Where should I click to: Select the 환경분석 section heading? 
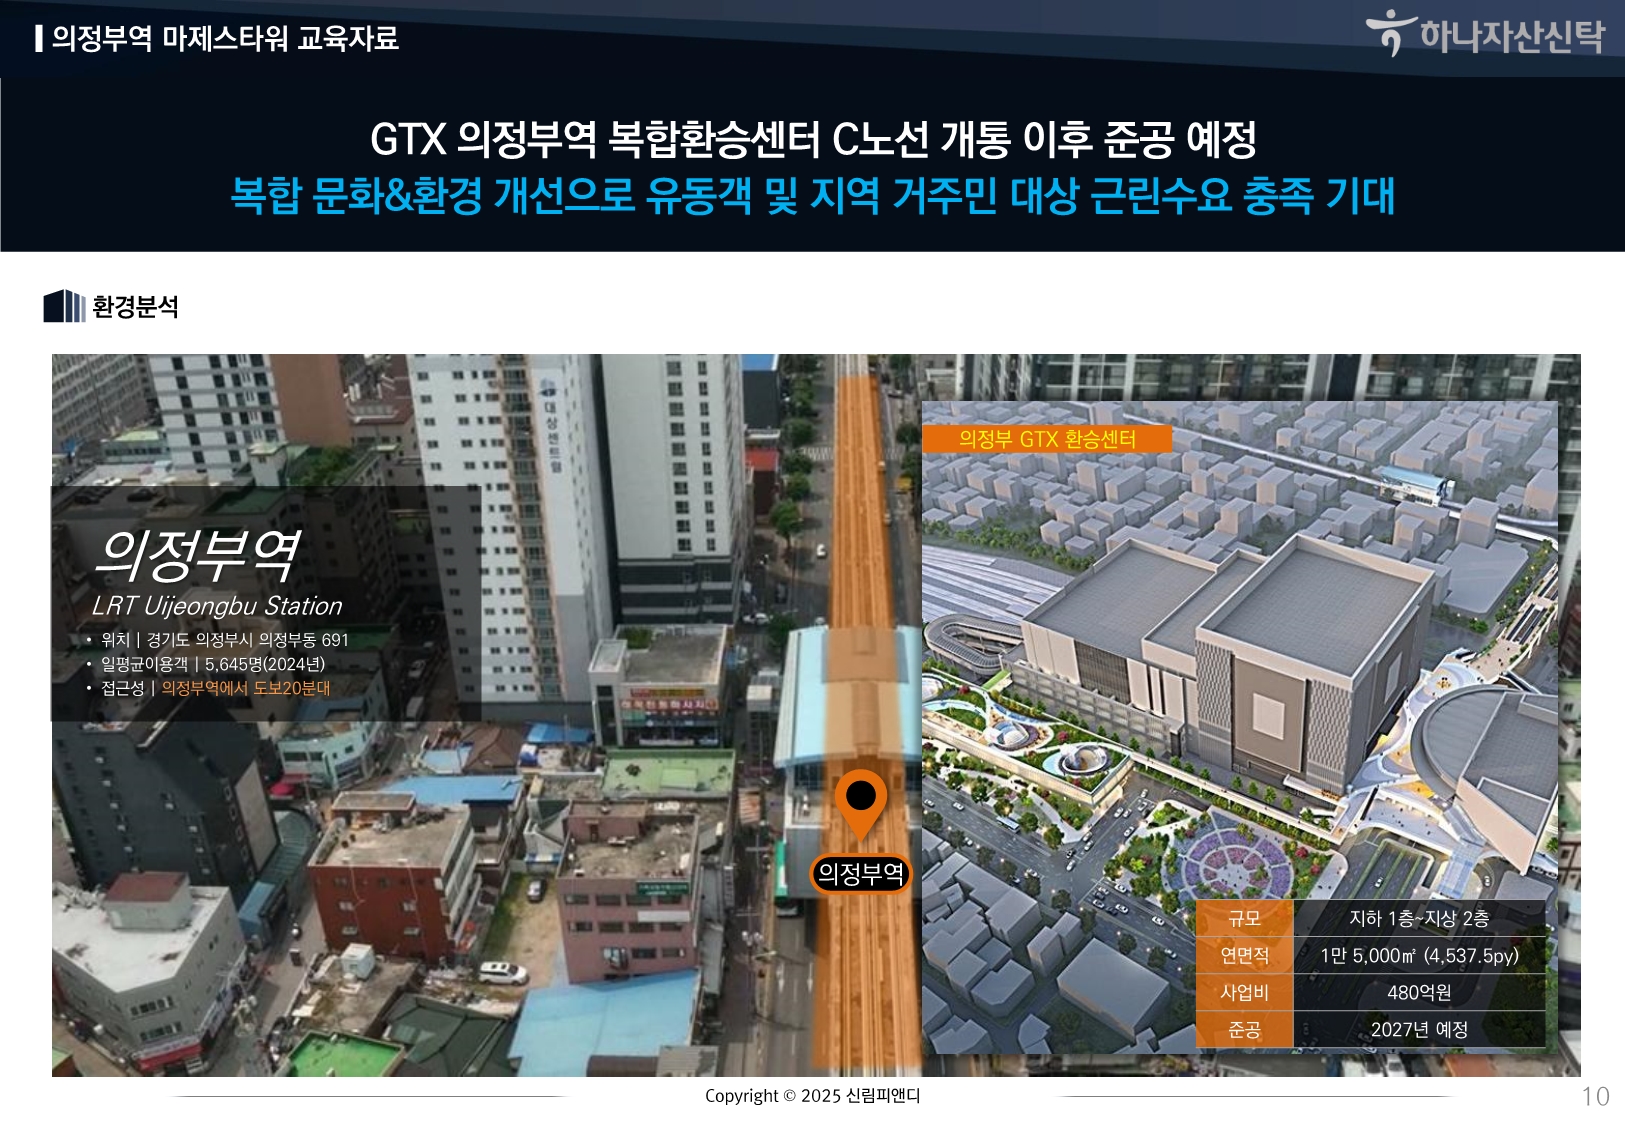tap(135, 307)
